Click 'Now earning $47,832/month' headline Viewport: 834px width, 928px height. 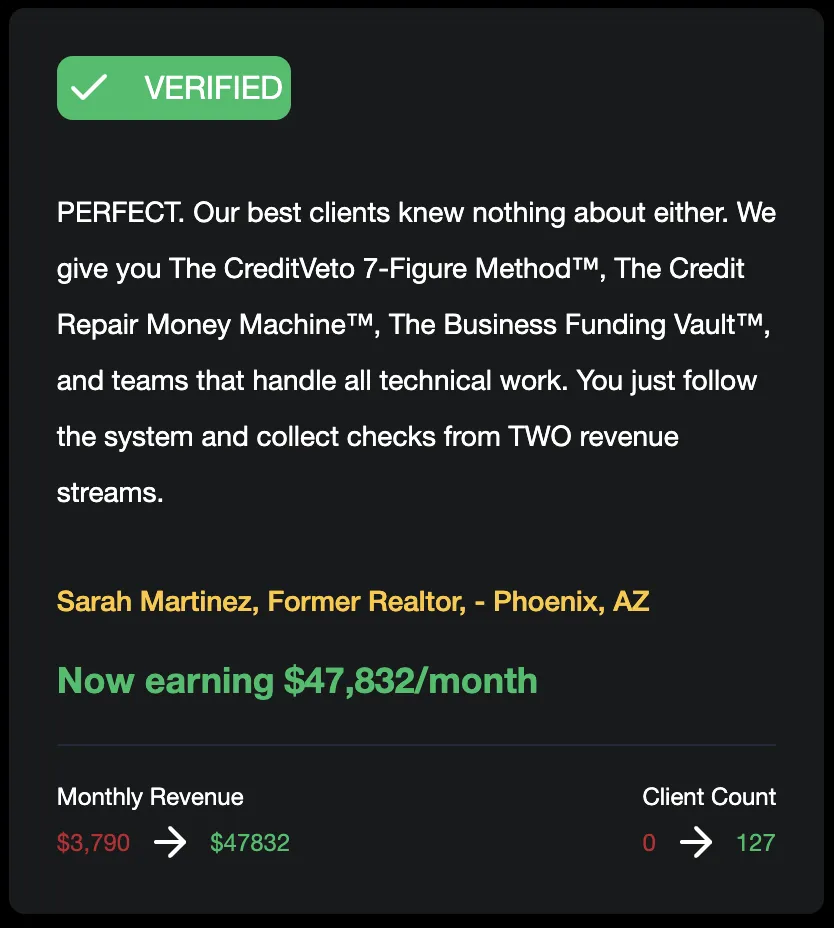point(297,681)
